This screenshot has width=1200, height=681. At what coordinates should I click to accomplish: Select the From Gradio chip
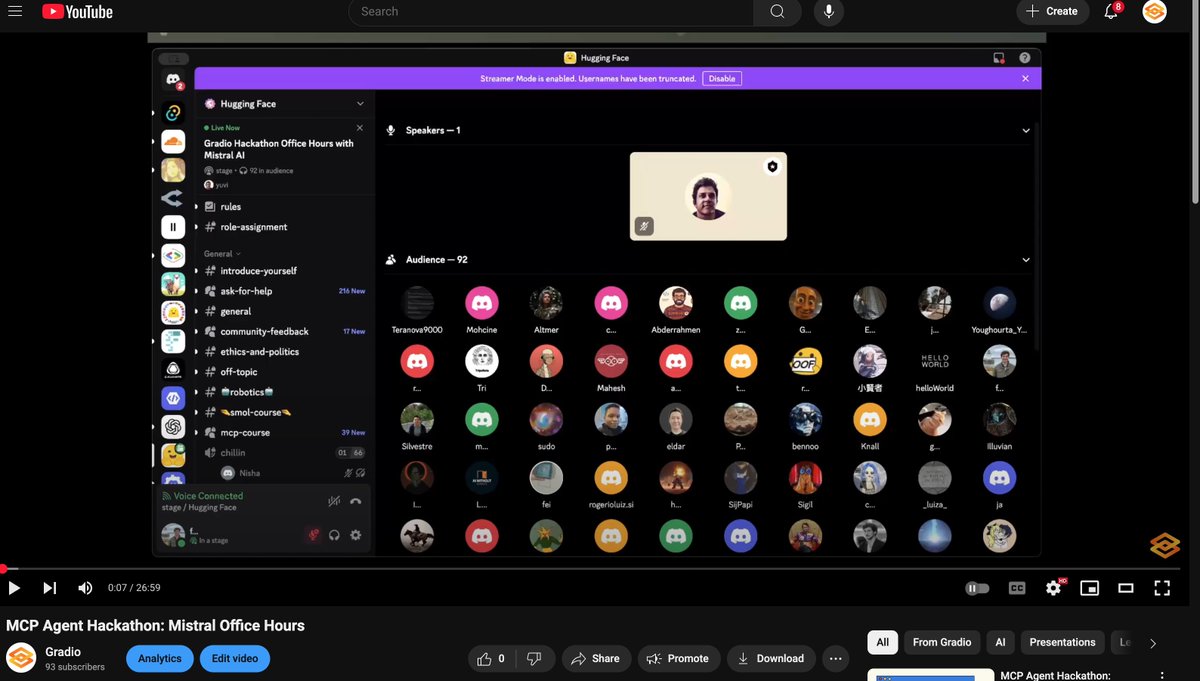tap(942, 642)
